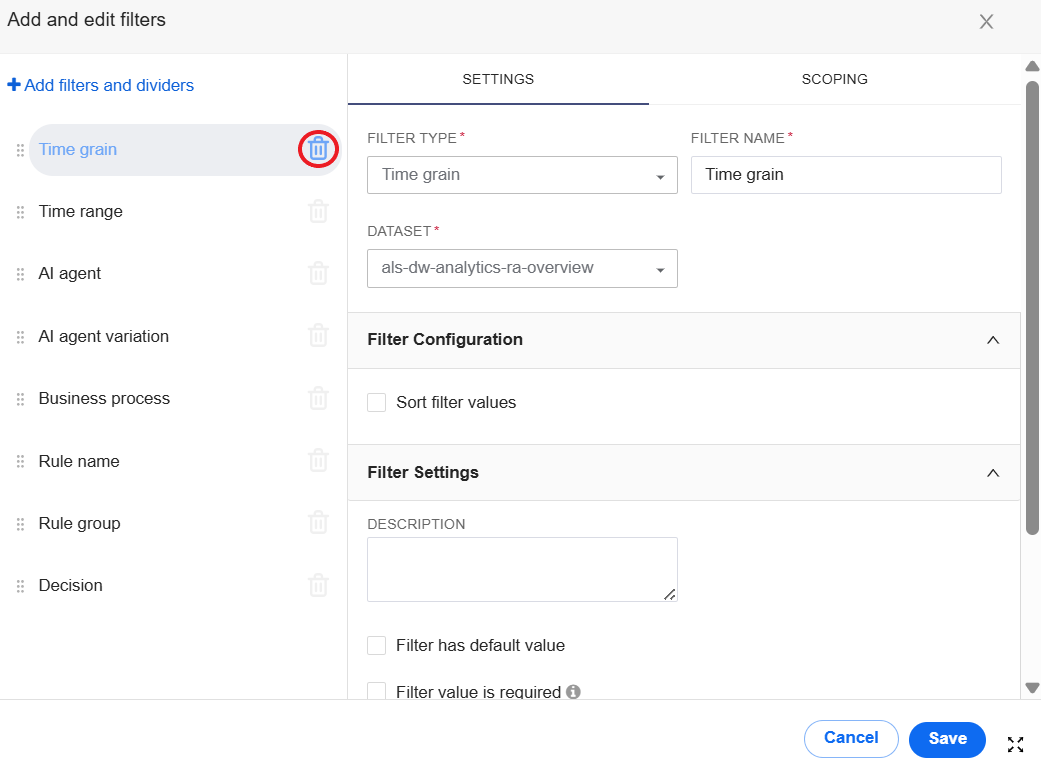Delete the AI agent filter
This screenshot has height=772, width=1041.
pos(319,273)
